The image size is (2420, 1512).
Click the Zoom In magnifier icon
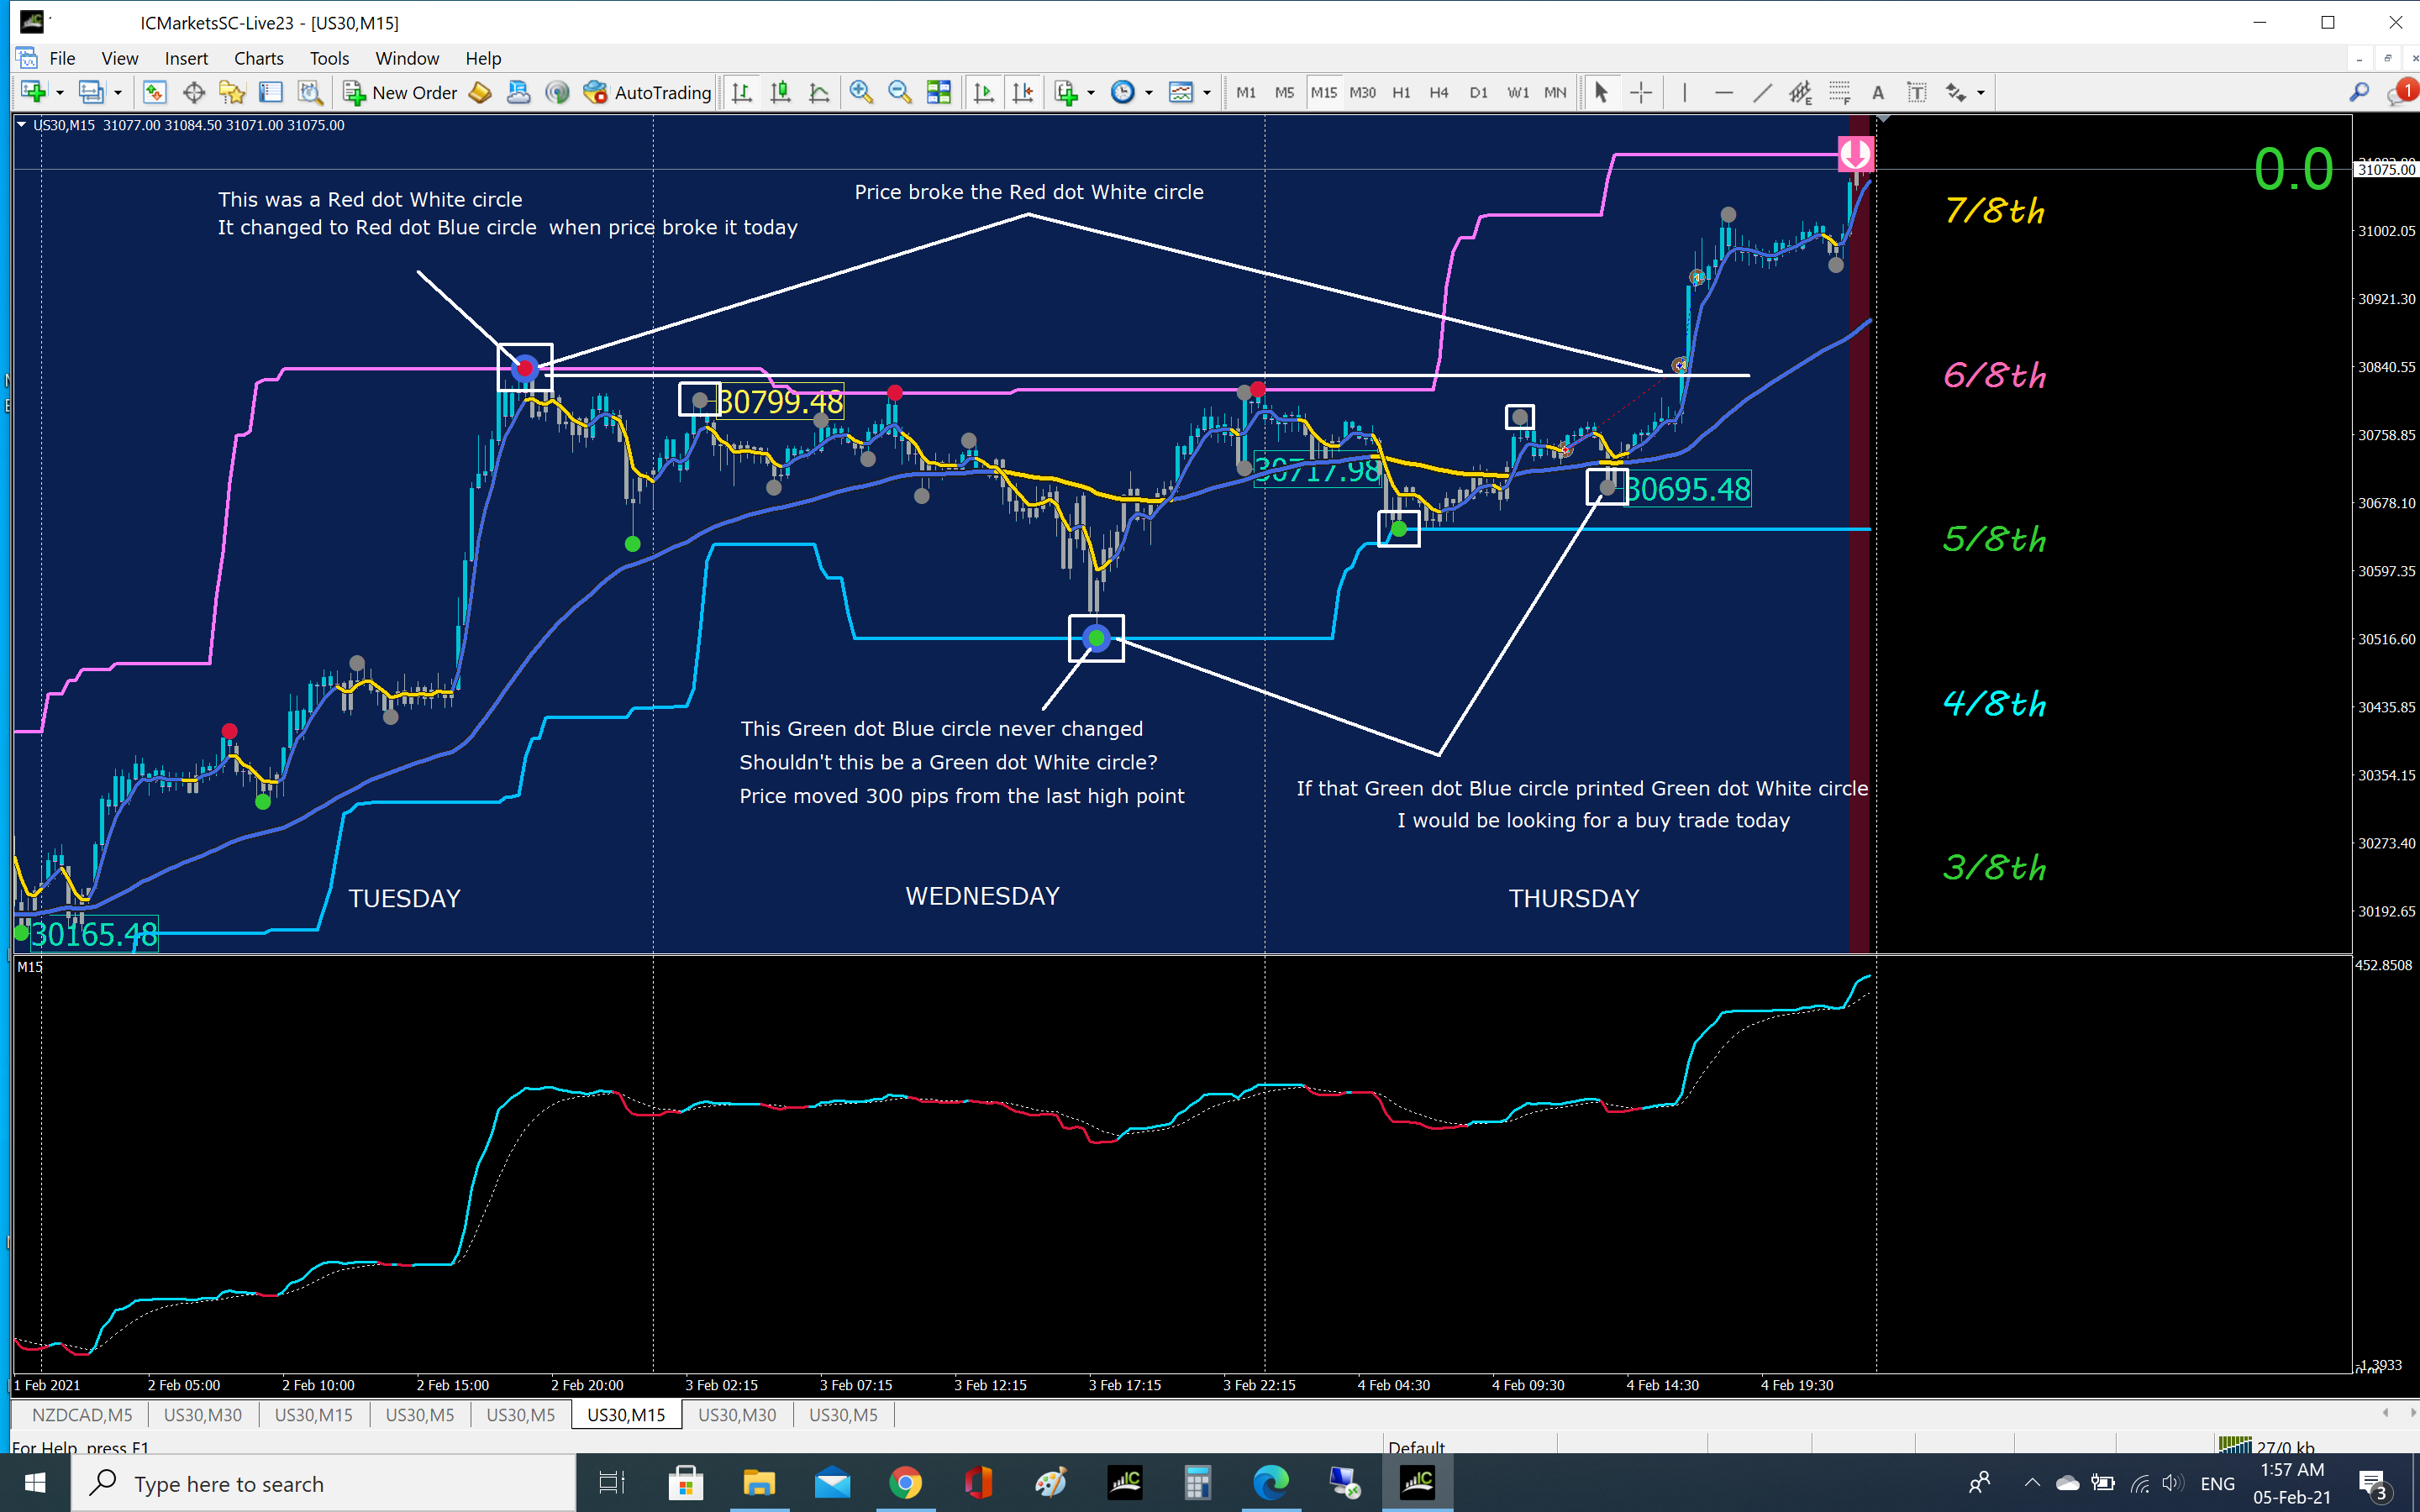860,92
